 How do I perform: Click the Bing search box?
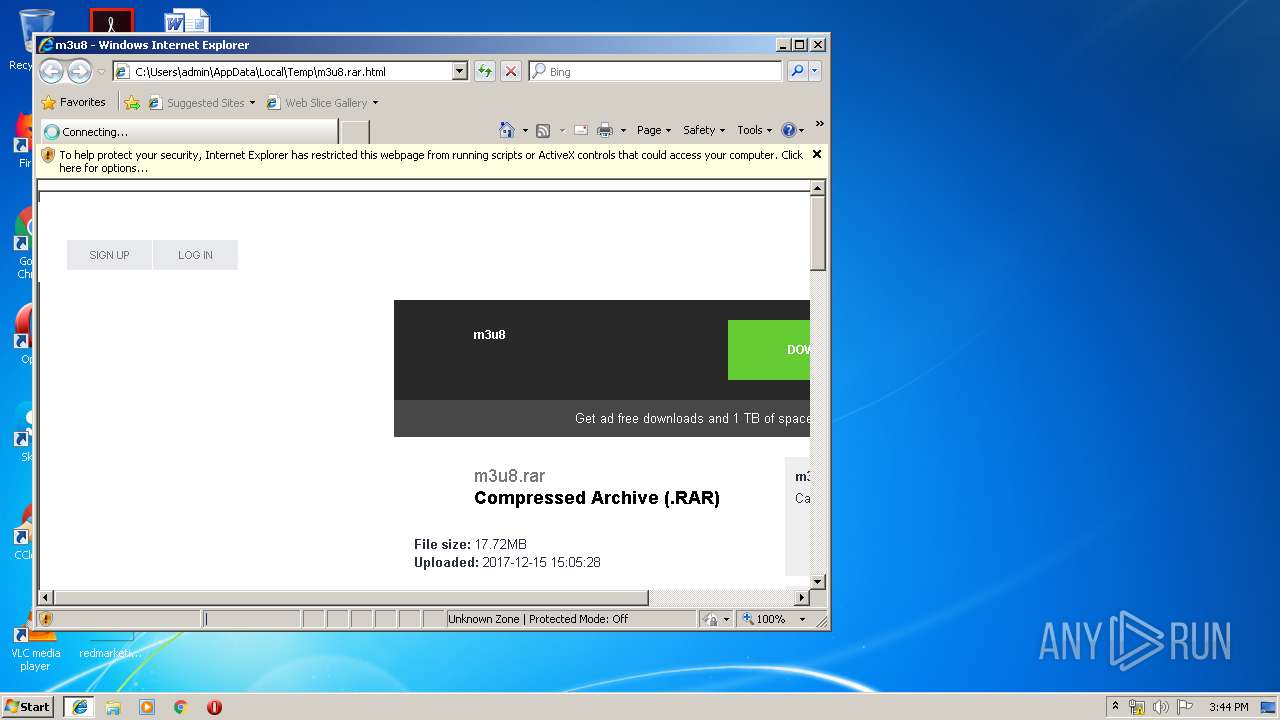[655, 72]
